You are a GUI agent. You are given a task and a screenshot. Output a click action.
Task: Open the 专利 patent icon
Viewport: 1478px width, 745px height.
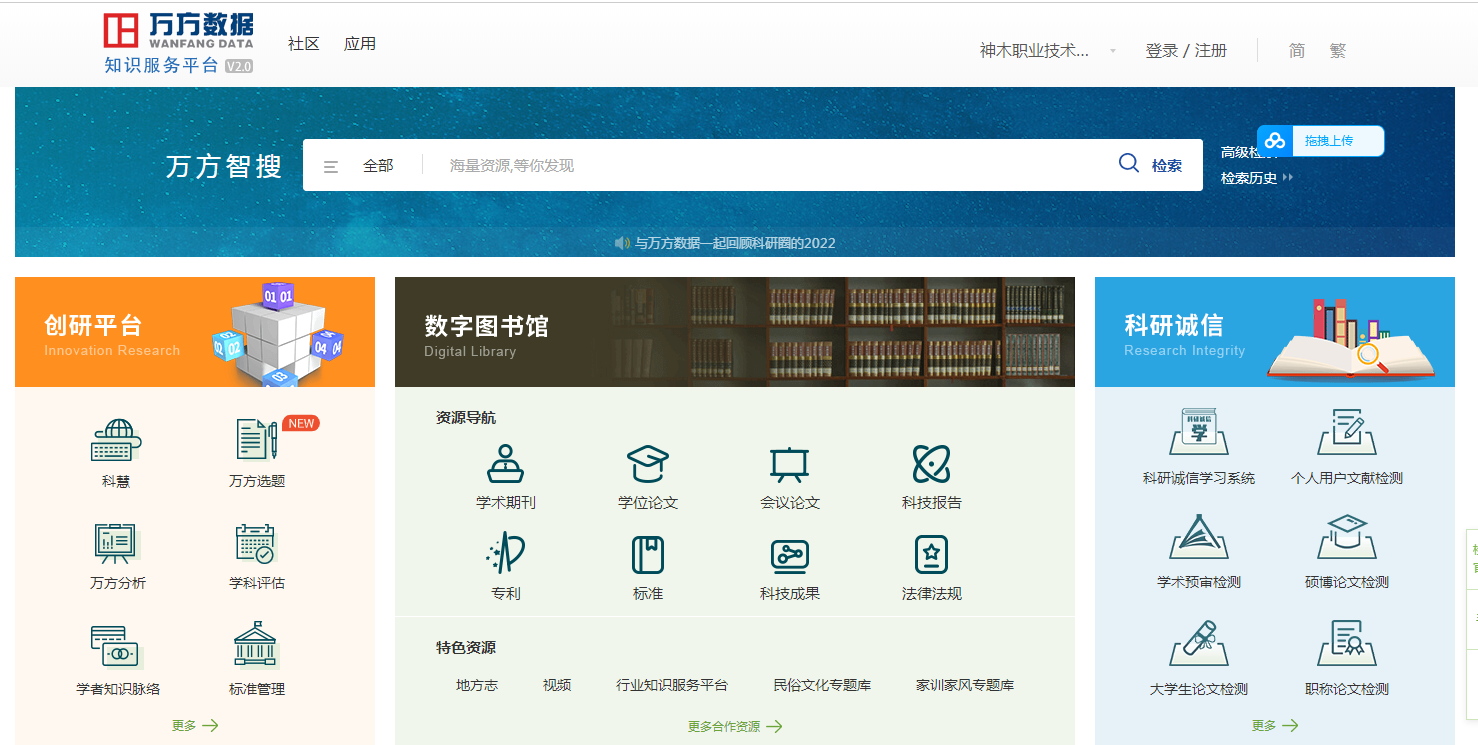click(x=505, y=554)
